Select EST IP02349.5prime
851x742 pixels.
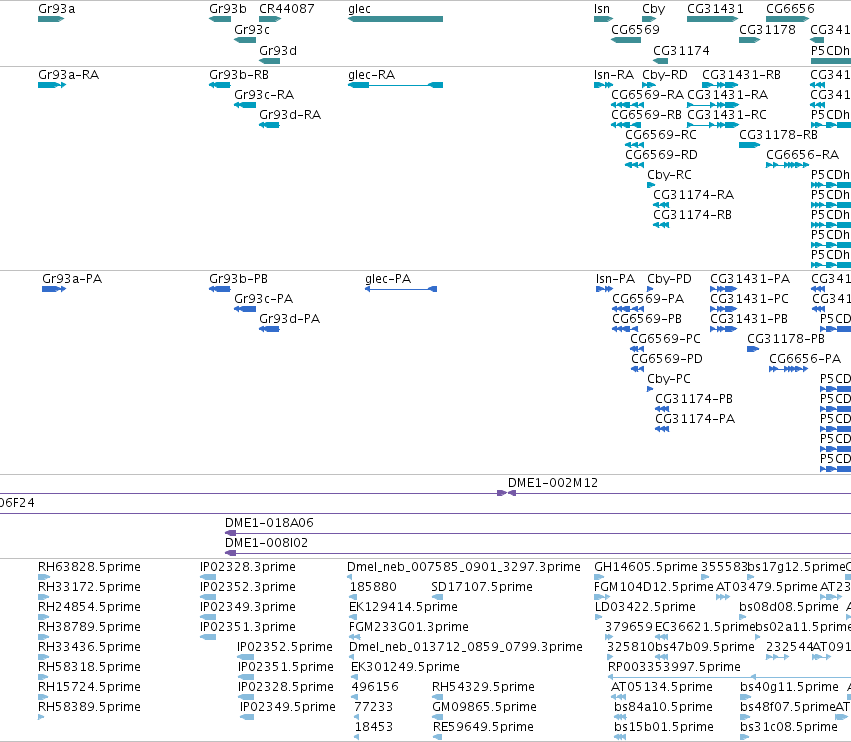click(288, 707)
